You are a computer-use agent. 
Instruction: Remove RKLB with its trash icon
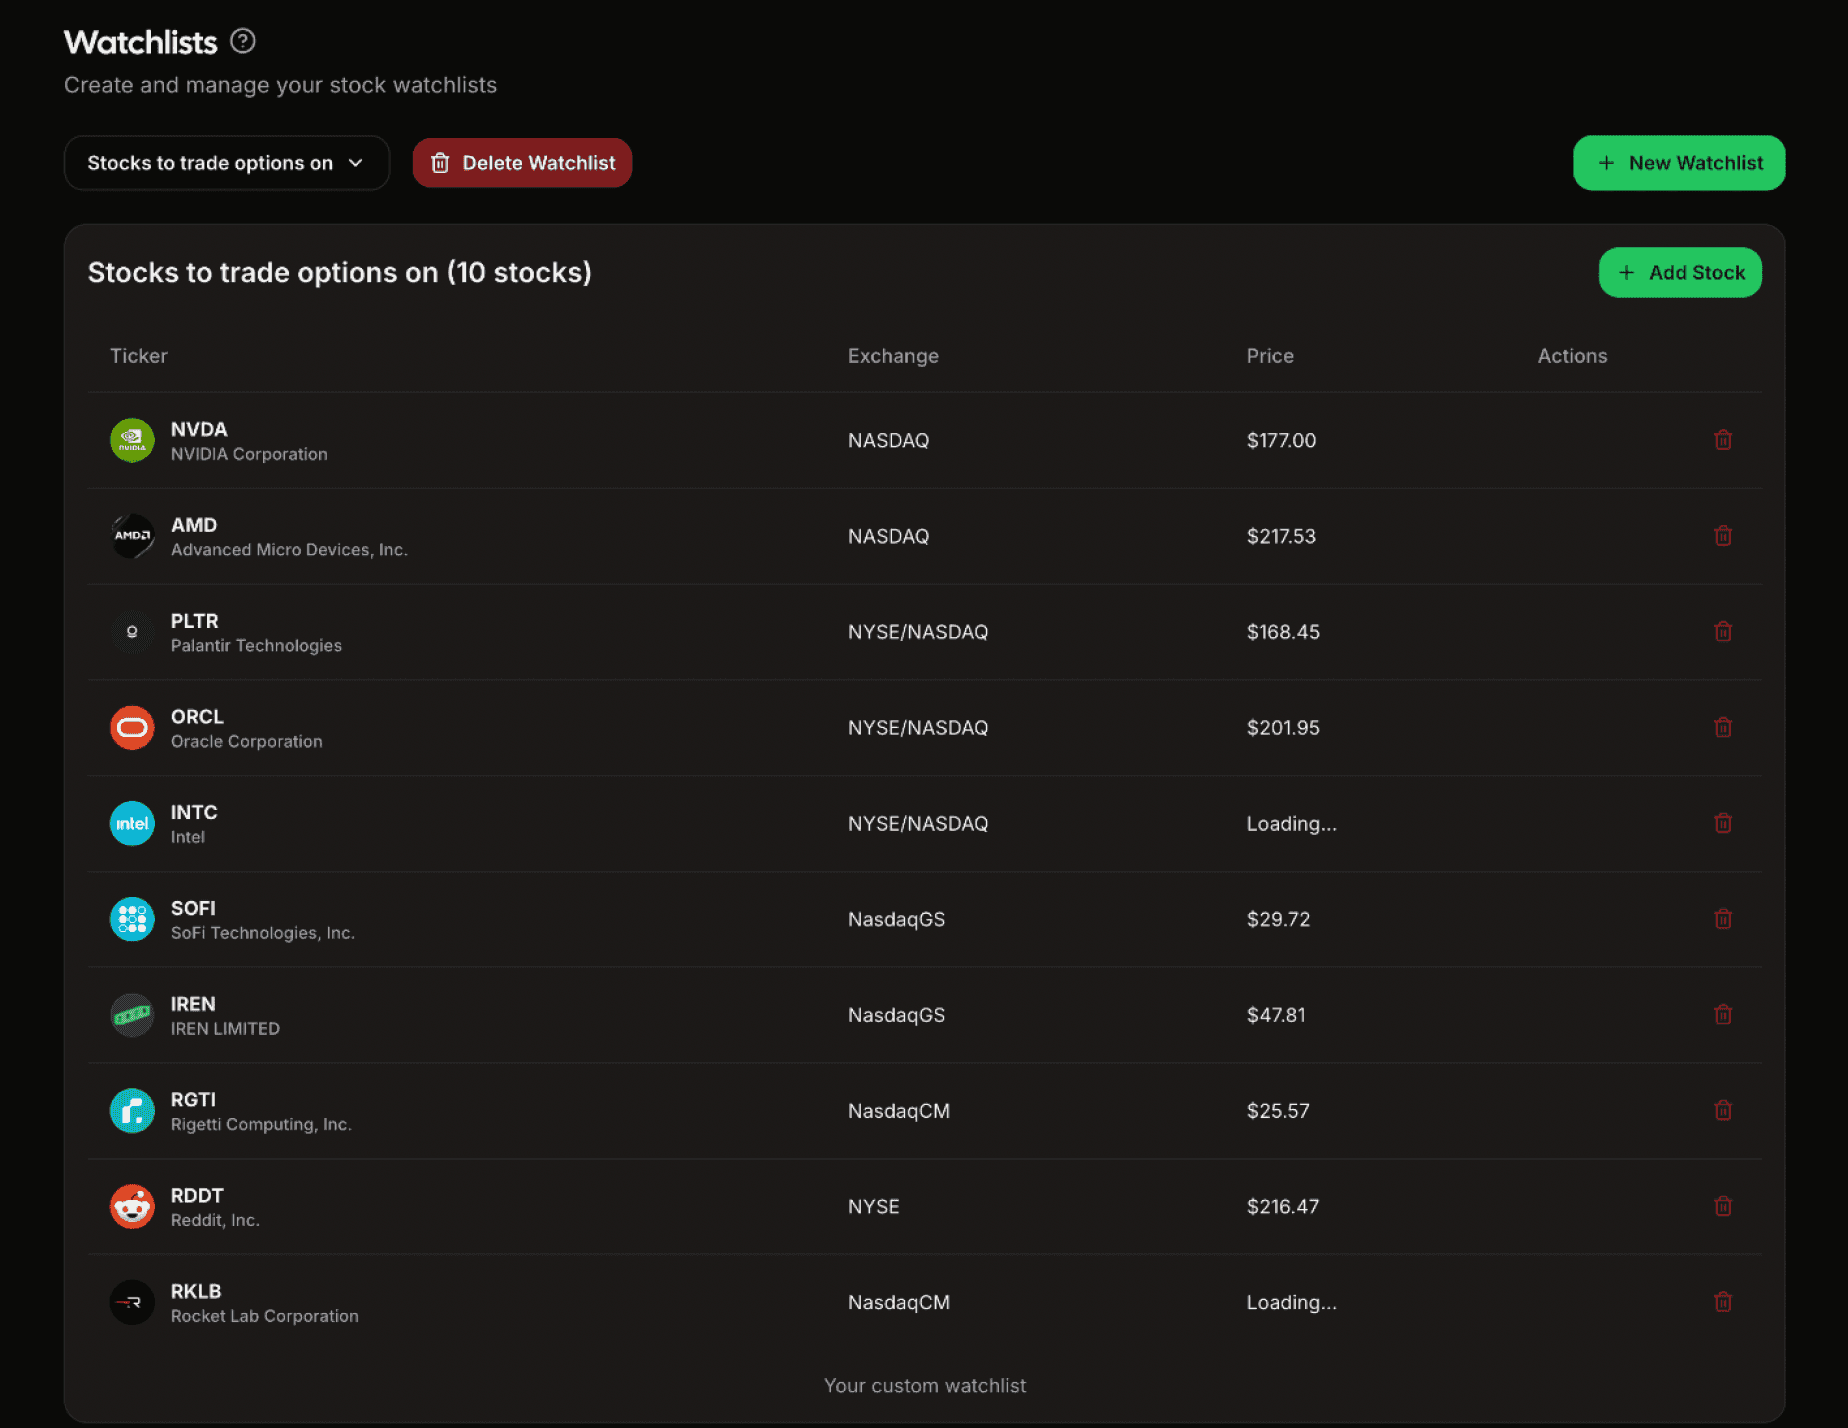(x=1723, y=1302)
